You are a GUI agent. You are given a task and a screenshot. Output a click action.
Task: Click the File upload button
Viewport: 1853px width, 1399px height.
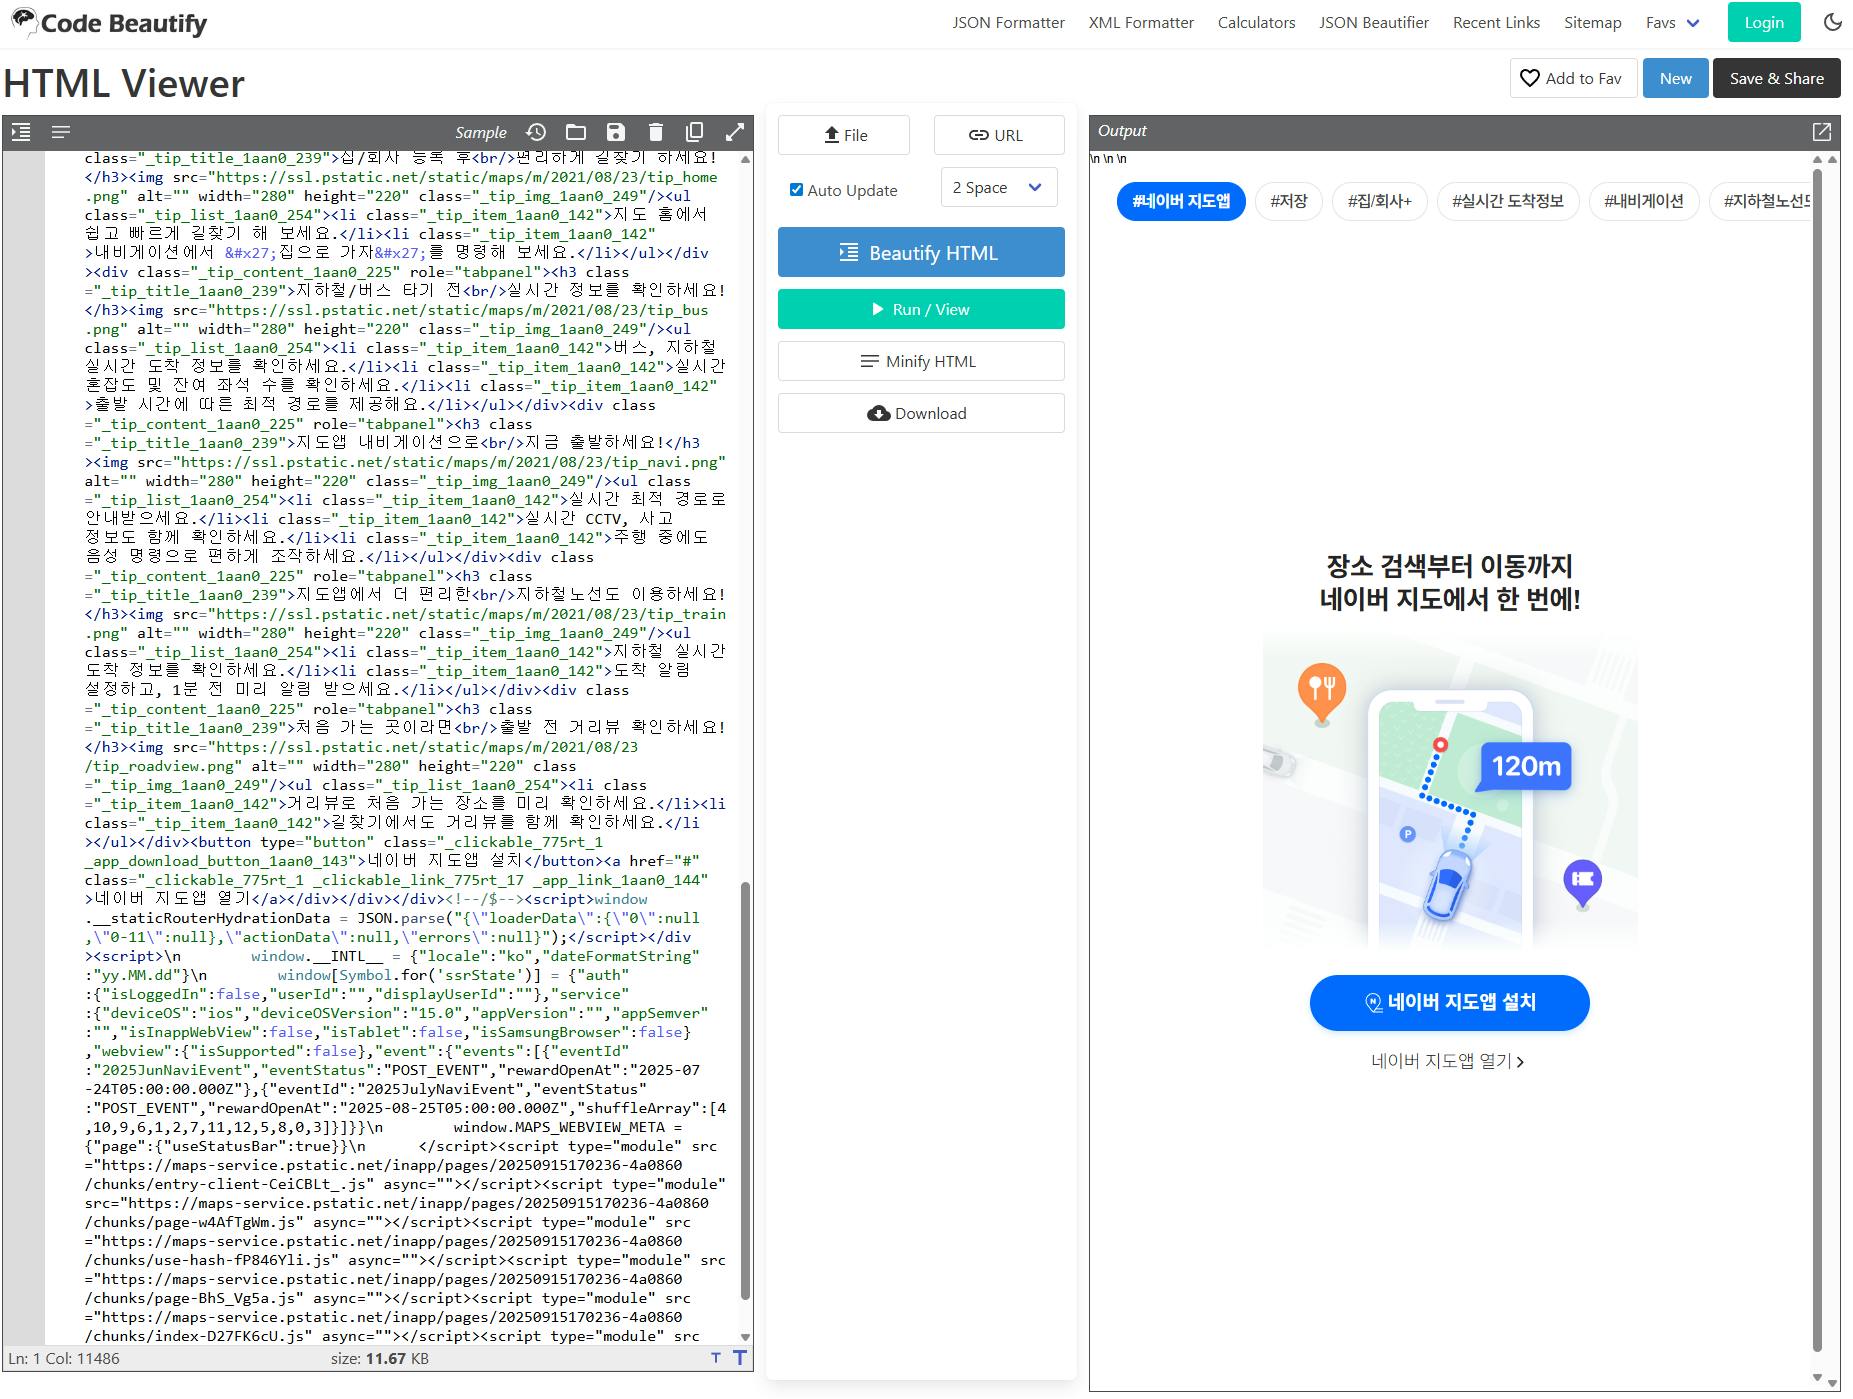coord(844,135)
